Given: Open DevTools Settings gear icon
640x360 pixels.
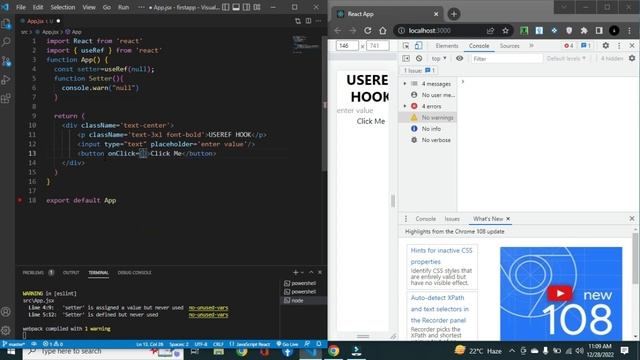Looking at the screenshot, I should pyautogui.click(x=606, y=46).
